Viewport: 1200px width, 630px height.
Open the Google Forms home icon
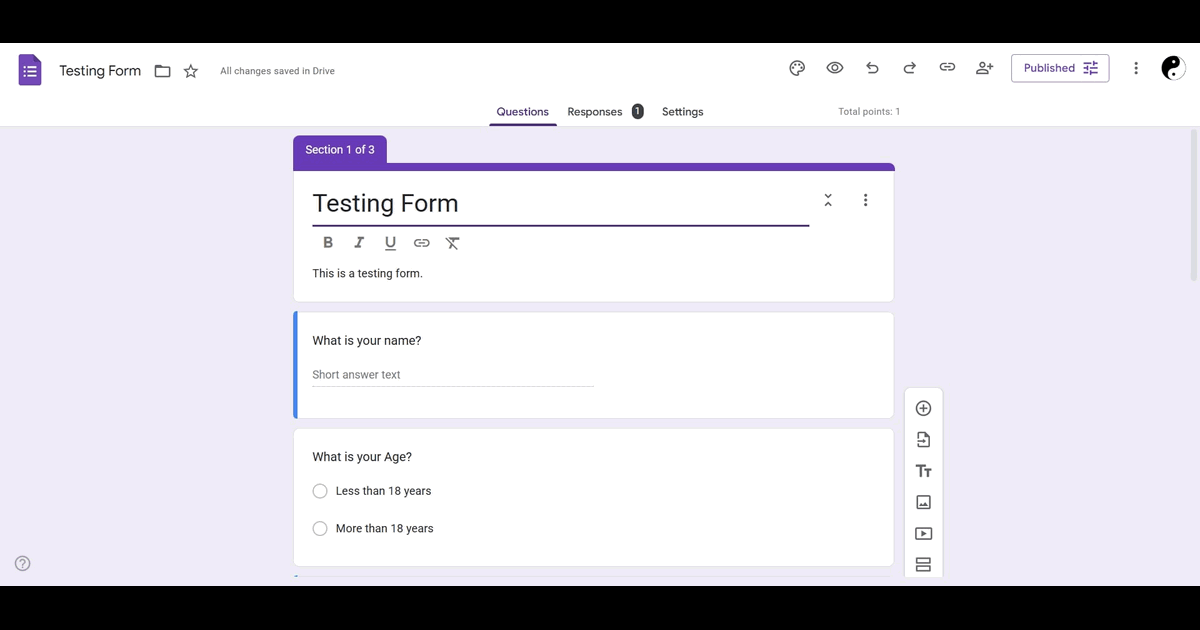coord(30,70)
